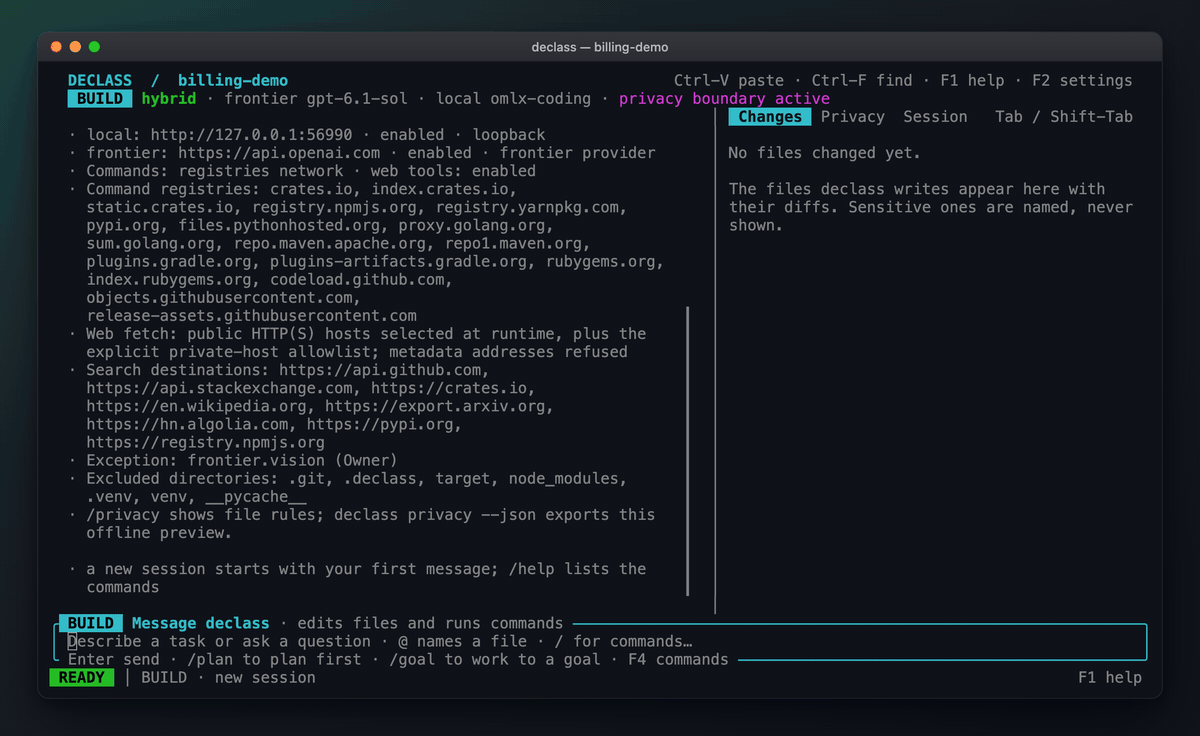Viewport: 1200px width, 736px height.
Task: Click 'BUILD · new session' status text
Action: [228, 678]
